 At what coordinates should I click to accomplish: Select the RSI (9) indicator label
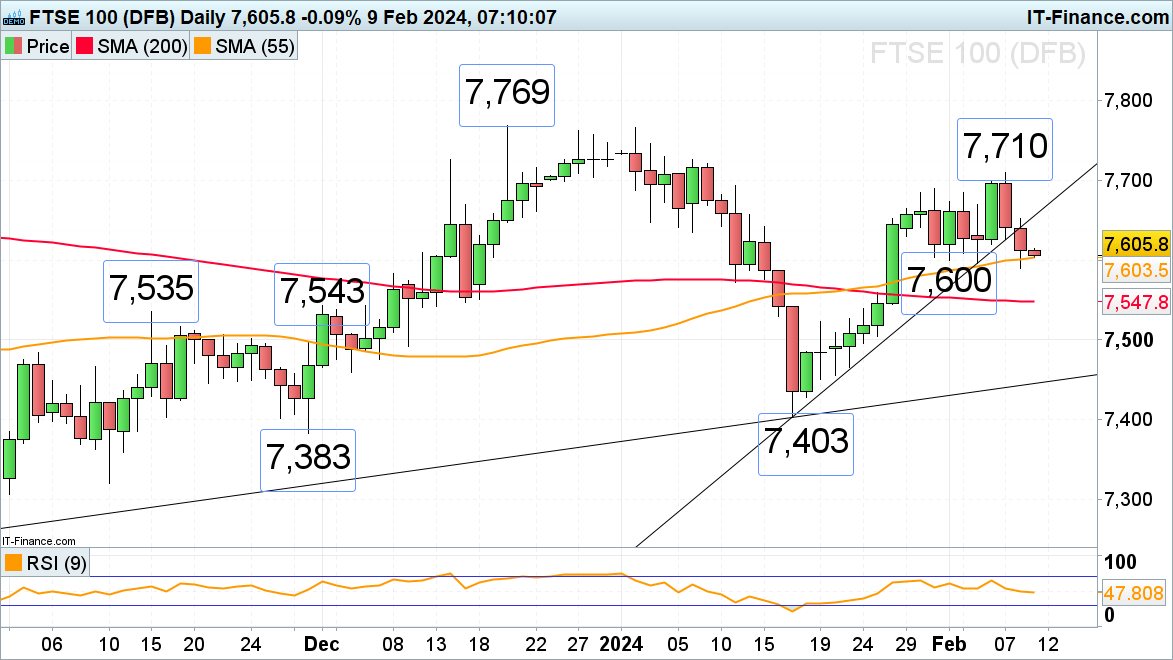(x=56, y=563)
